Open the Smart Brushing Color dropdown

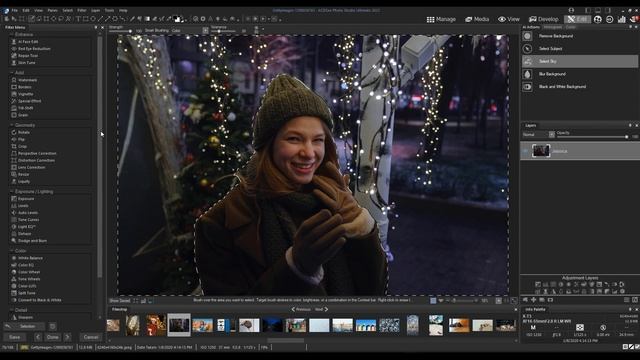click(x=189, y=30)
